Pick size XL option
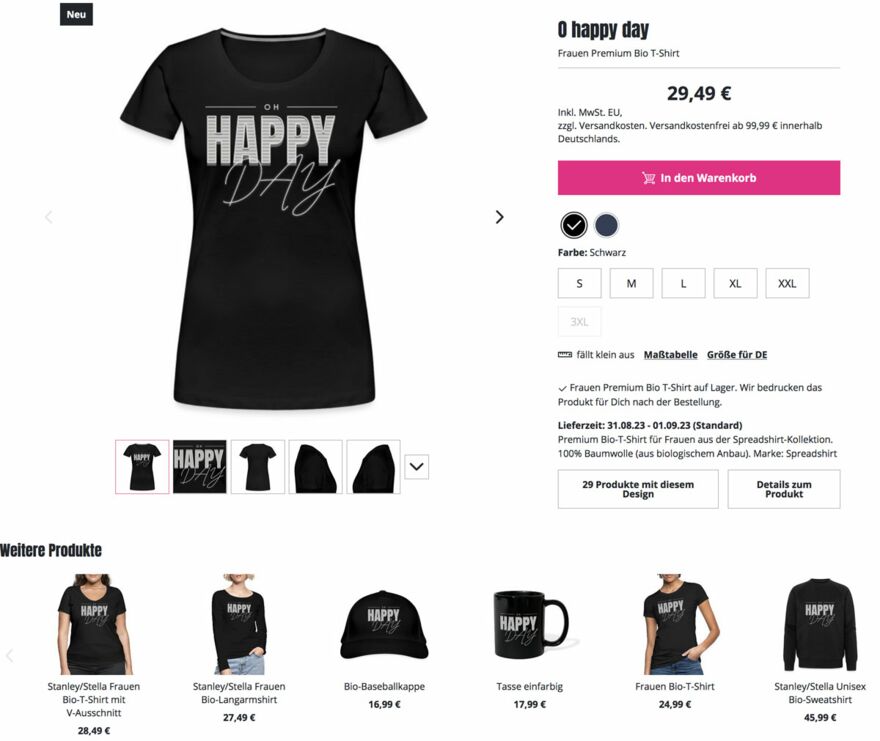 pos(735,283)
